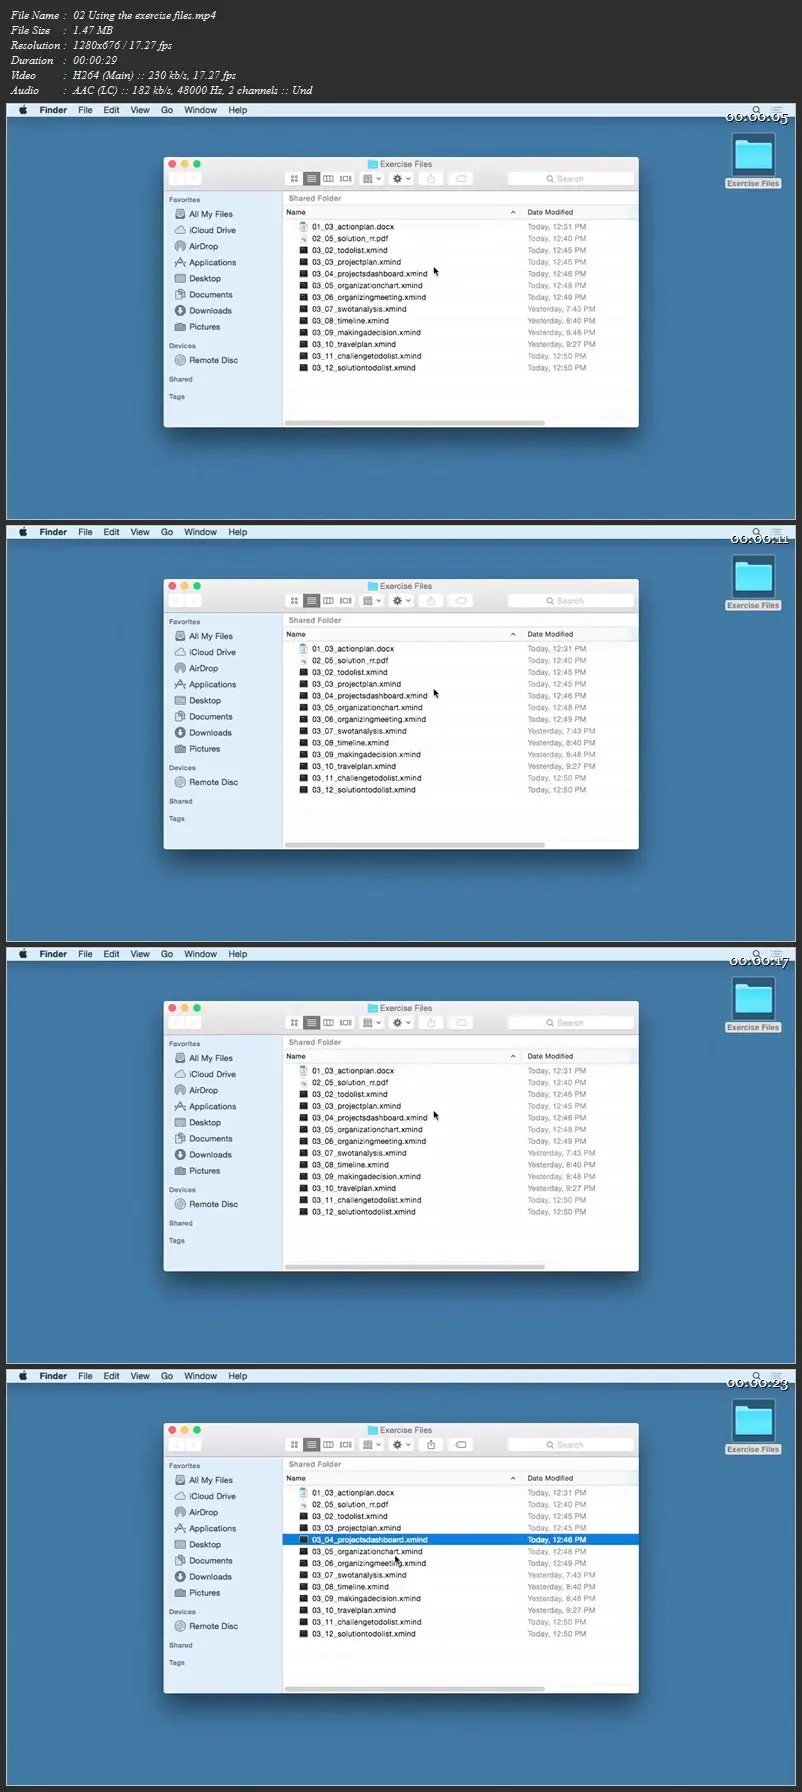The height and width of the screenshot is (1792, 802).
Task: Click the Share icon in the 00:00:23 frame
Action: [x=431, y=1445]
